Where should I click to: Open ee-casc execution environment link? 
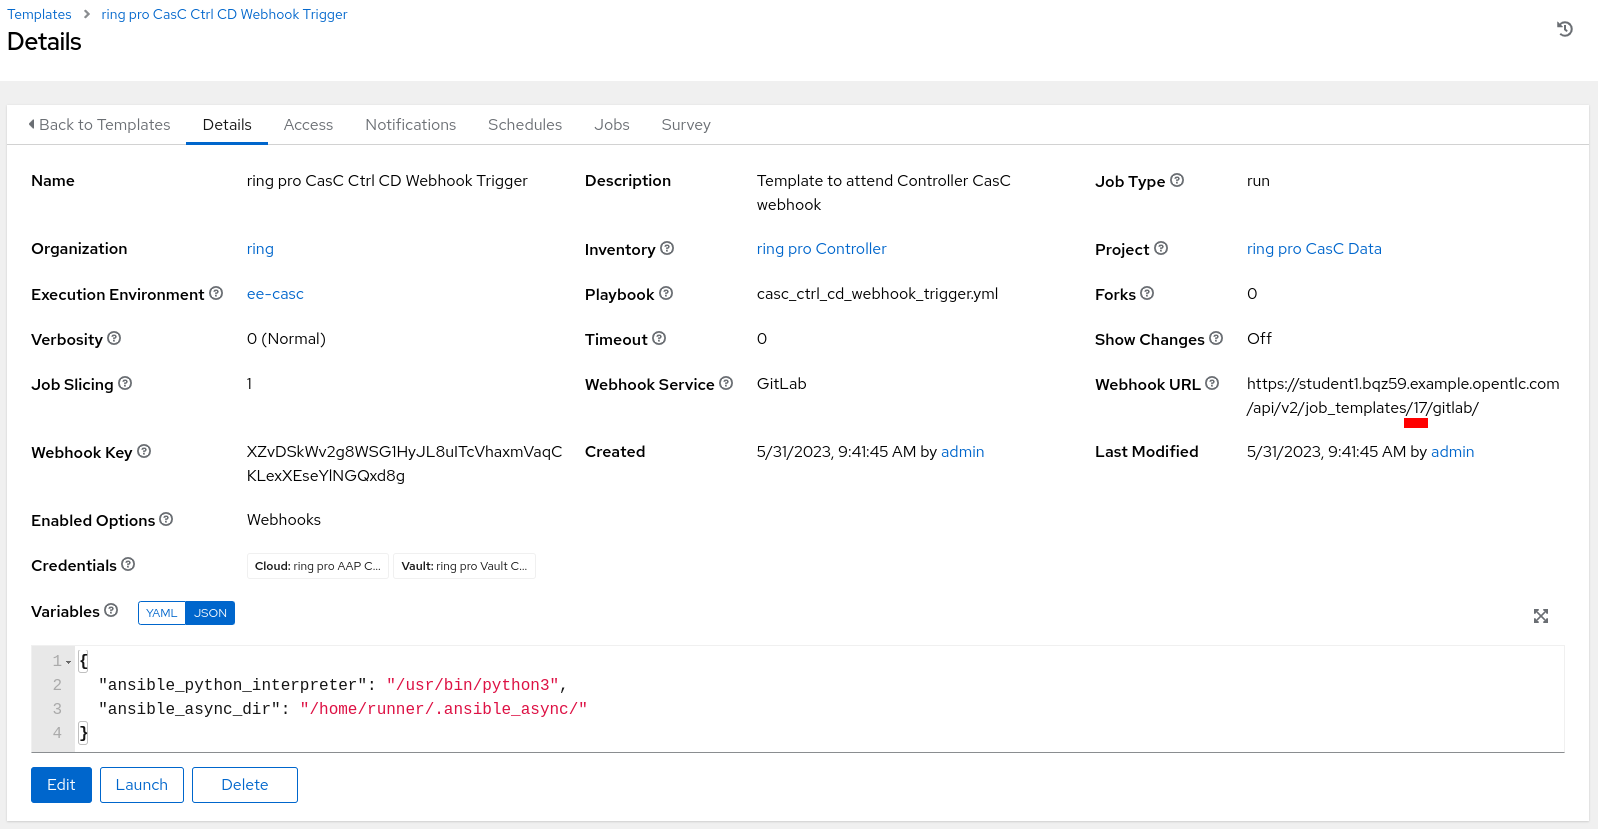point(275,294)
